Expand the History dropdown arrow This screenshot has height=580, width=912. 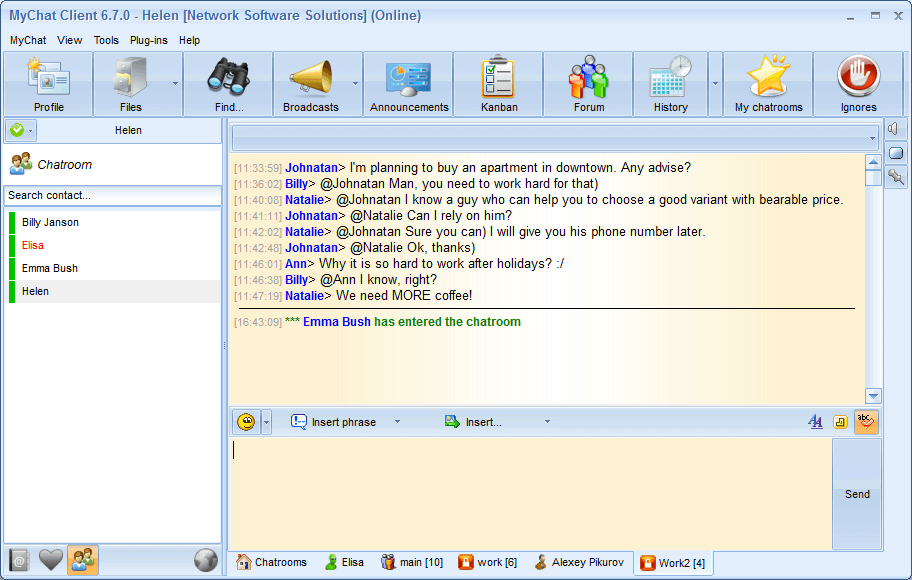click(x=715, y=84)
